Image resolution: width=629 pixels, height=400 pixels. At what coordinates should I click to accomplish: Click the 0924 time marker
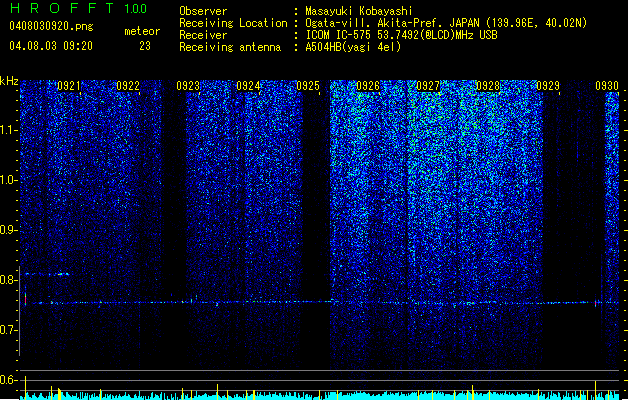[248, 85]
